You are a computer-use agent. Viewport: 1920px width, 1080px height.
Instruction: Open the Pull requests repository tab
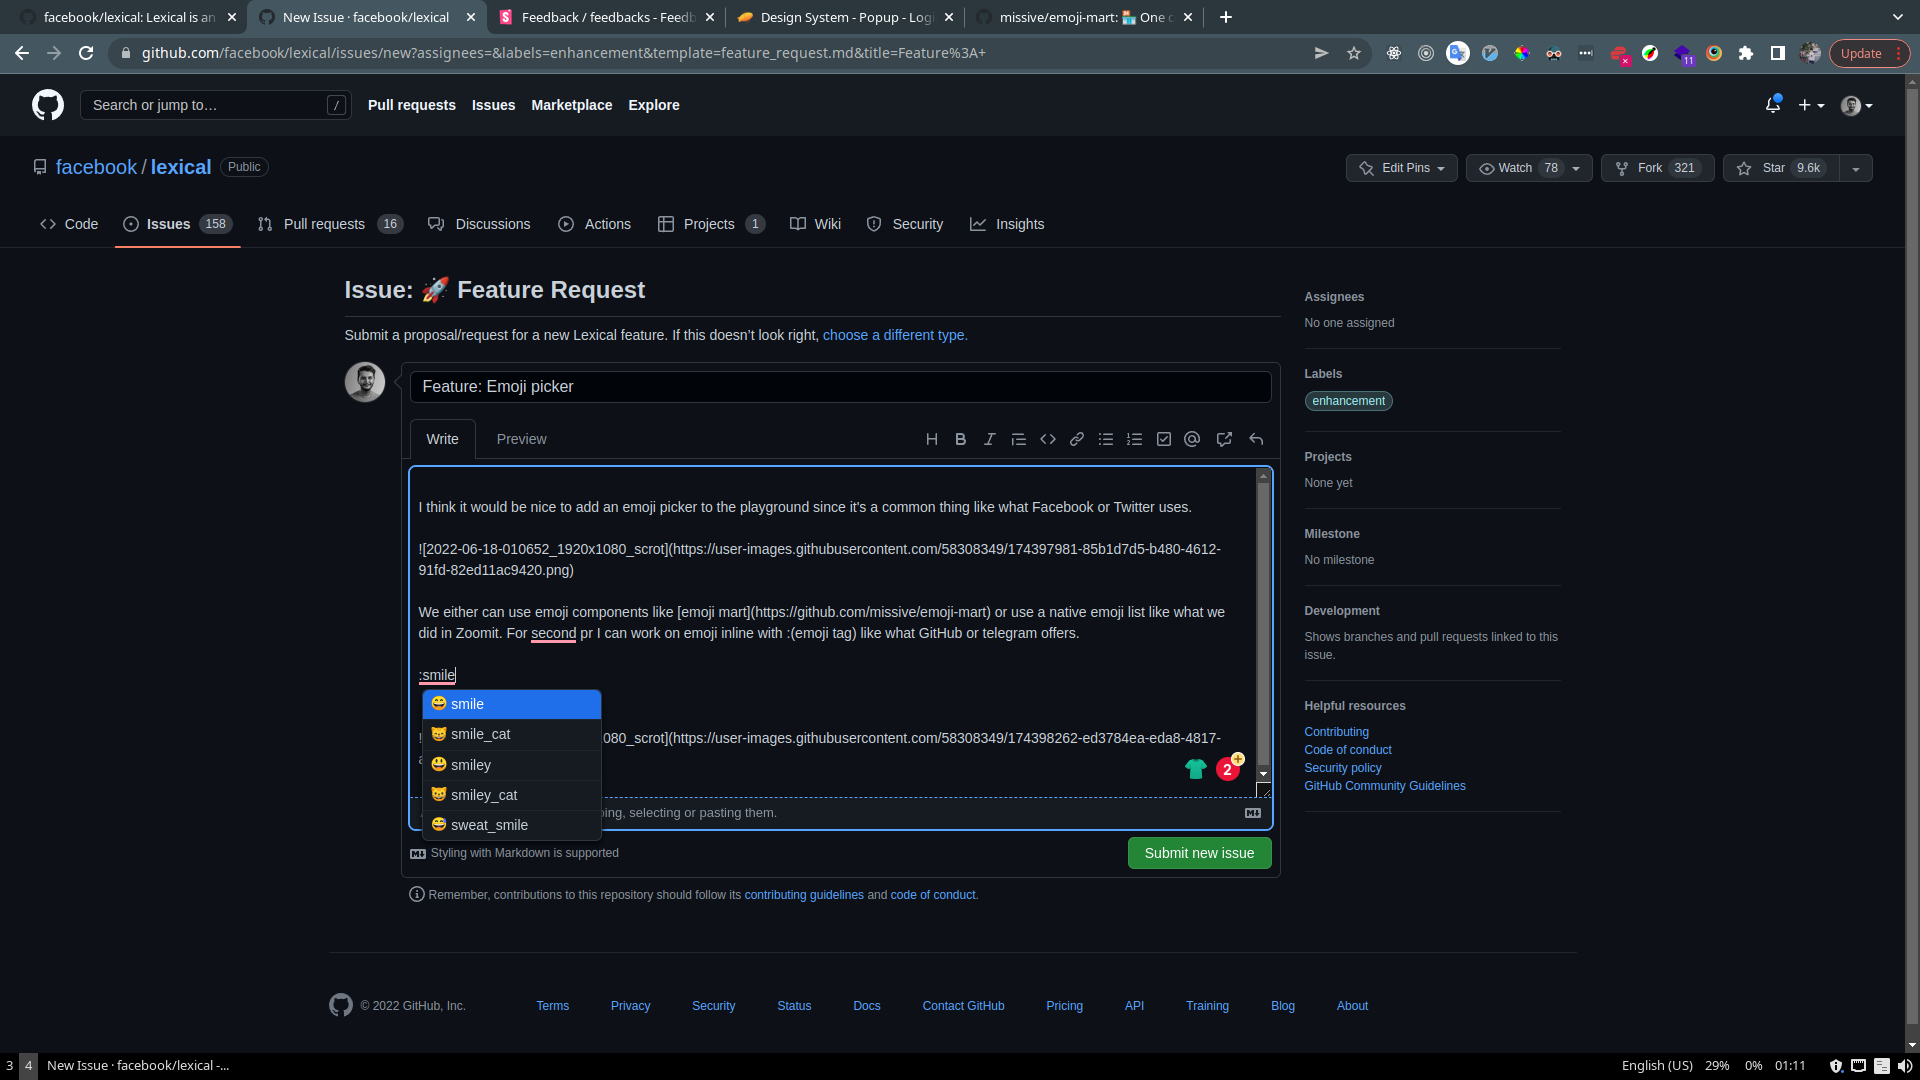pyautogui.click(x=330, y=224)
